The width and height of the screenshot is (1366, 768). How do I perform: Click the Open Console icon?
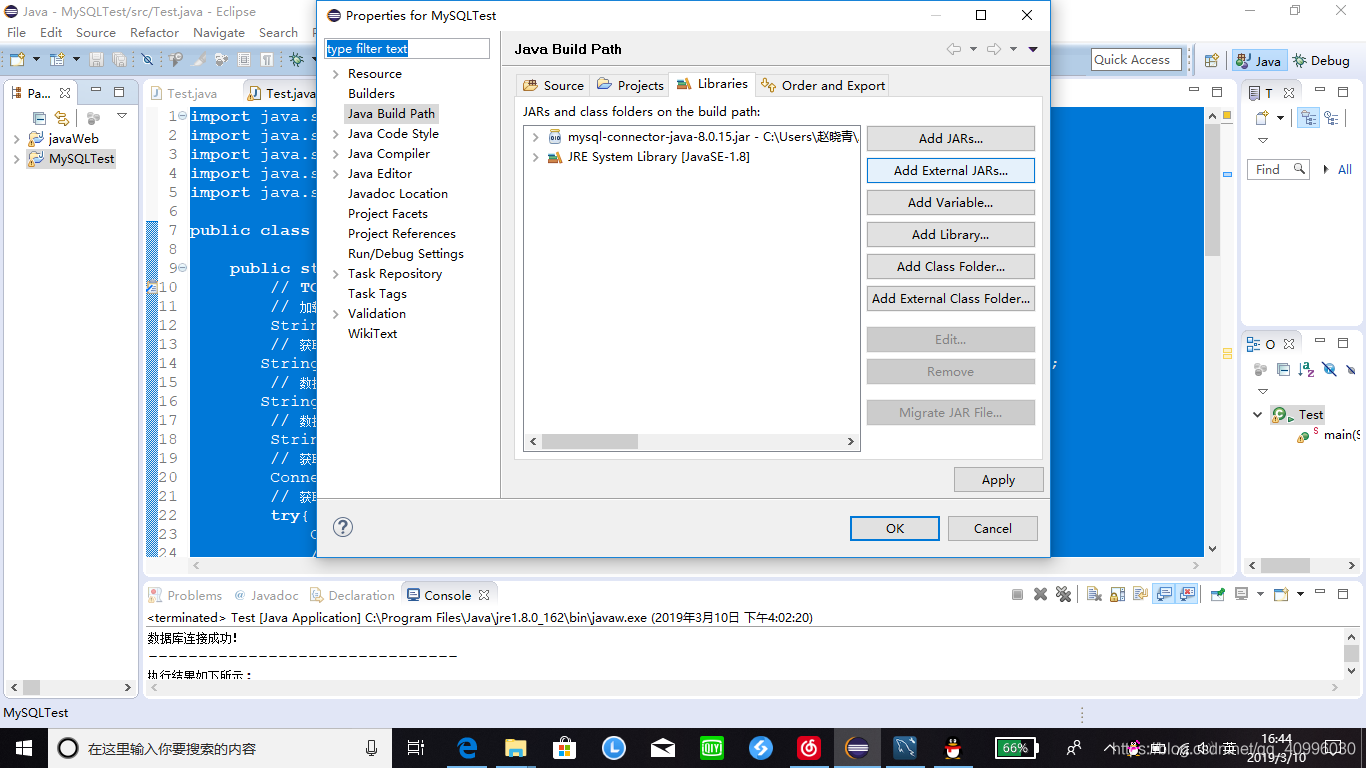(x=1281, y=594)
